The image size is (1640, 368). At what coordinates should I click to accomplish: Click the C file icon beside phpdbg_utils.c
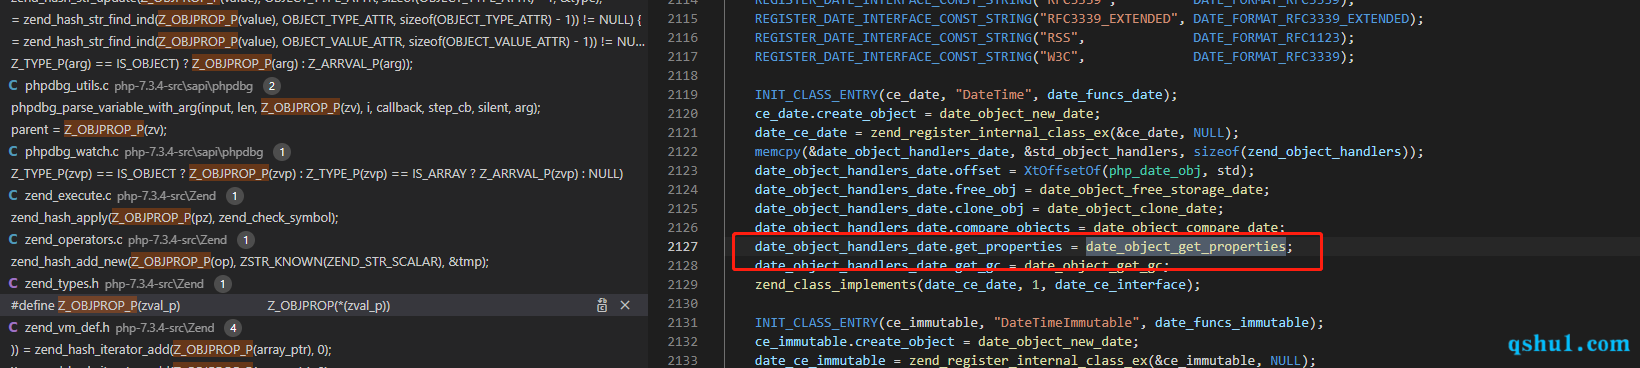14,86
